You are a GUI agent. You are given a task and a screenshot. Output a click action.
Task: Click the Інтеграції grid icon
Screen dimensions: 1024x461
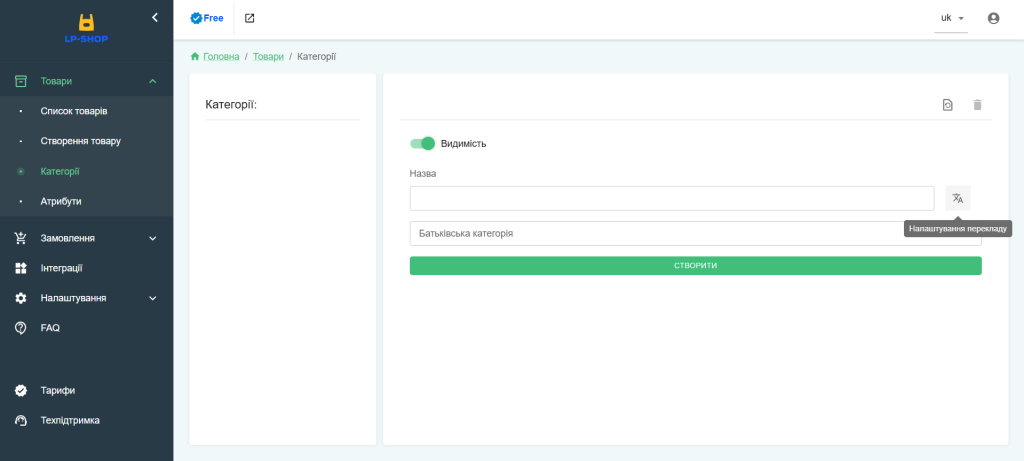coord(21,268)
